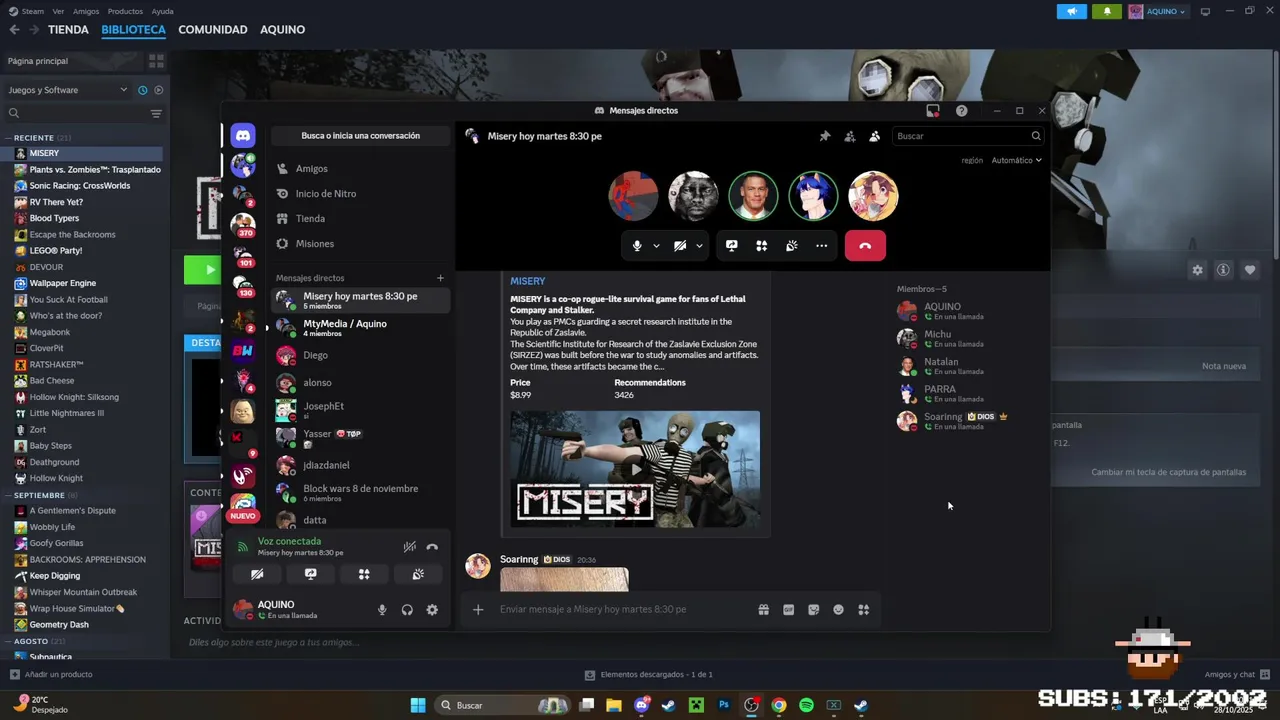Open Discord help question mark icon
The height and width of the screenshot is (720, 1280).
pyautogui.click(x=961, y=111)
